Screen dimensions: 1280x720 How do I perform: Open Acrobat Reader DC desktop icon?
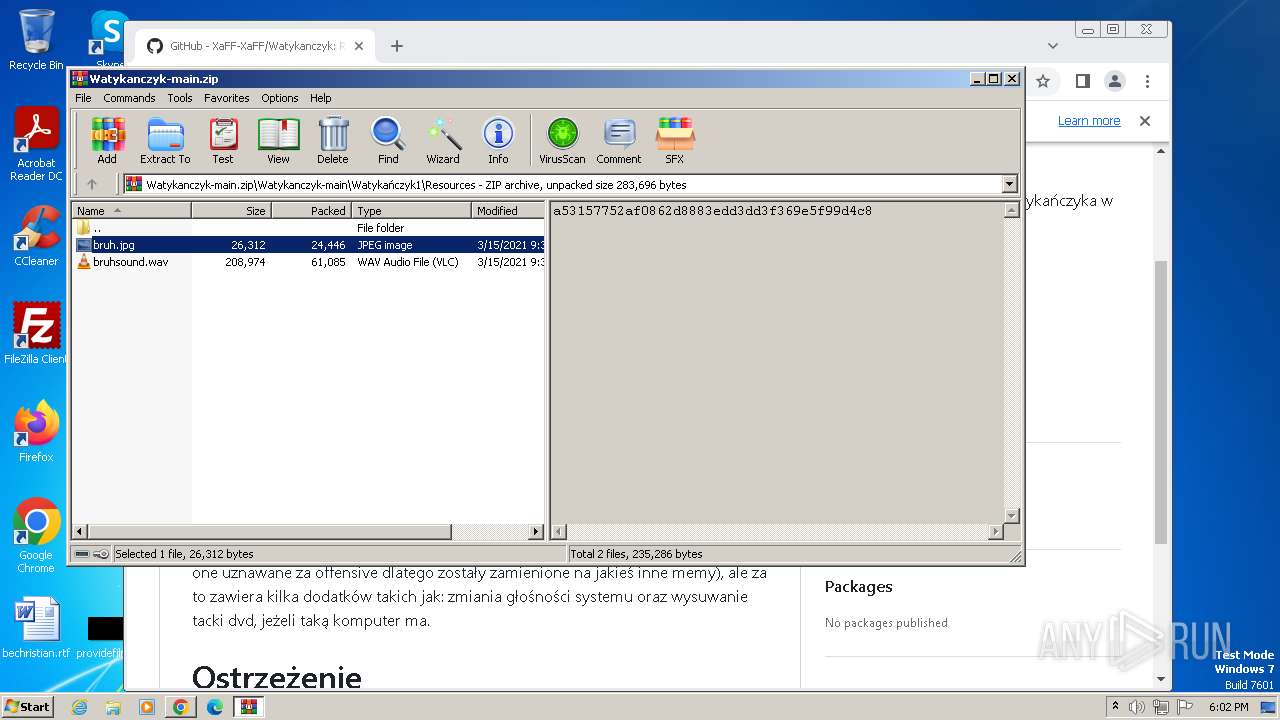click(36, 145)
